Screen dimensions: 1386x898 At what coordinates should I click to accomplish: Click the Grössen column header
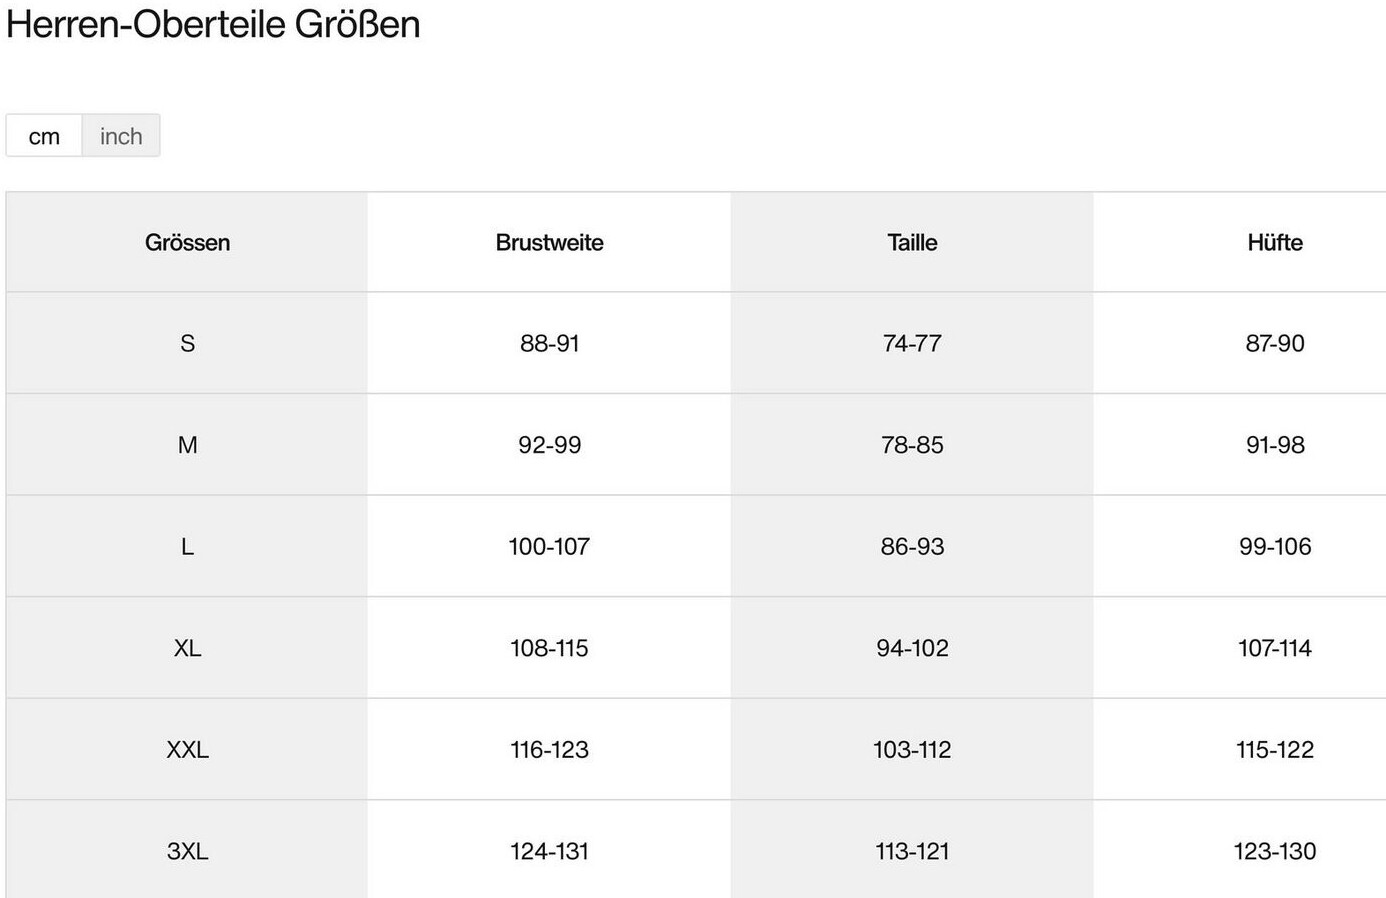(x=187, y=242)
